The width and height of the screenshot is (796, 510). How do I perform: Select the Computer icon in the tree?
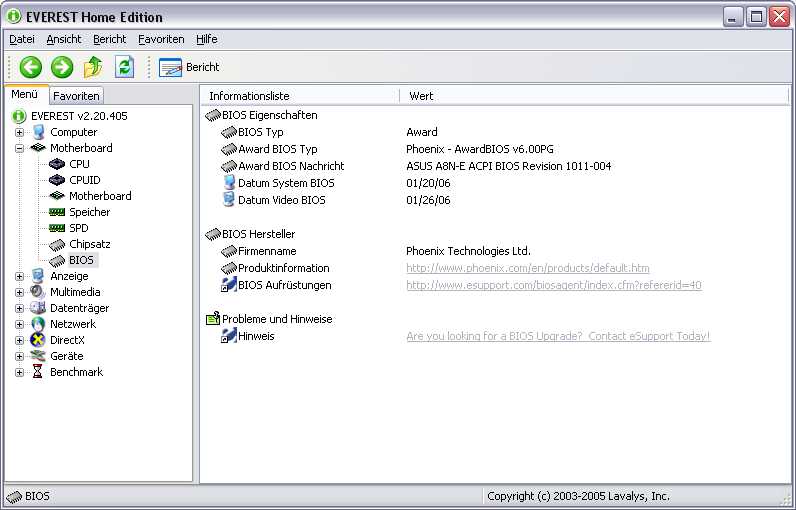pyautogui.click(x=38, y=132)
